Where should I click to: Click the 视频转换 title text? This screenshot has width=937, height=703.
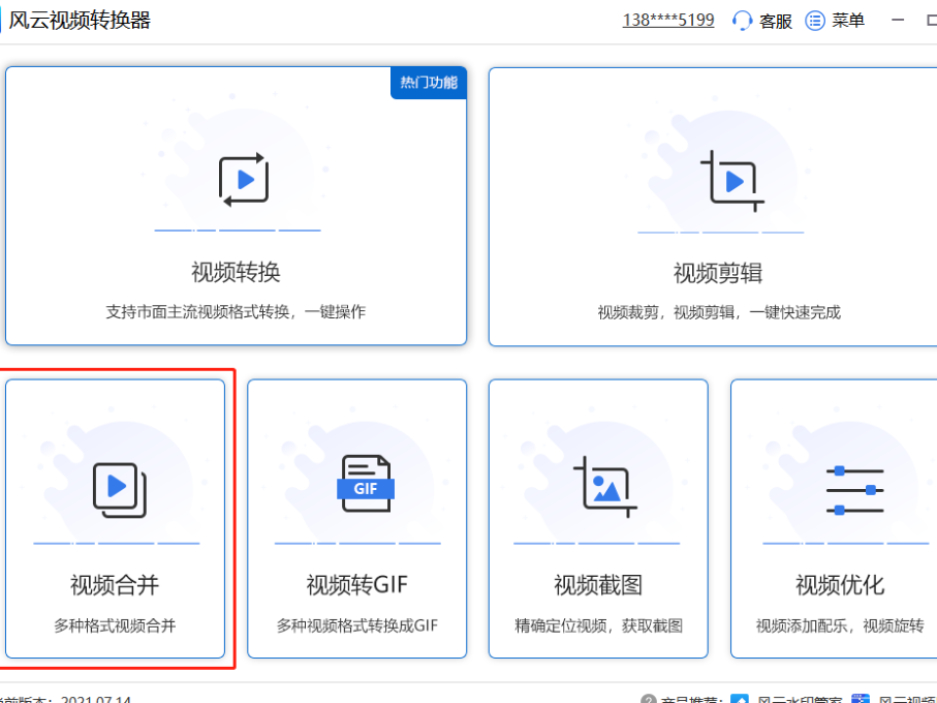click(235, 272)
